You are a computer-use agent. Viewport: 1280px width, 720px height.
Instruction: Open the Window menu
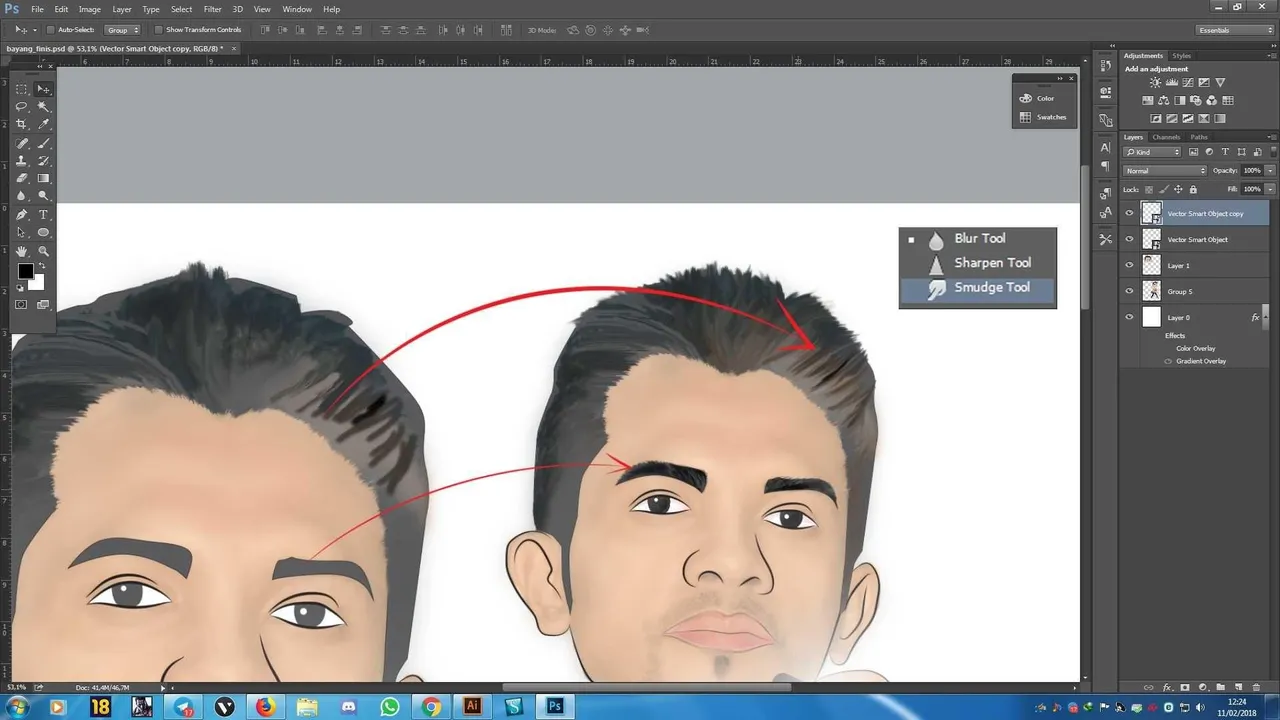(x=297, y=9)
